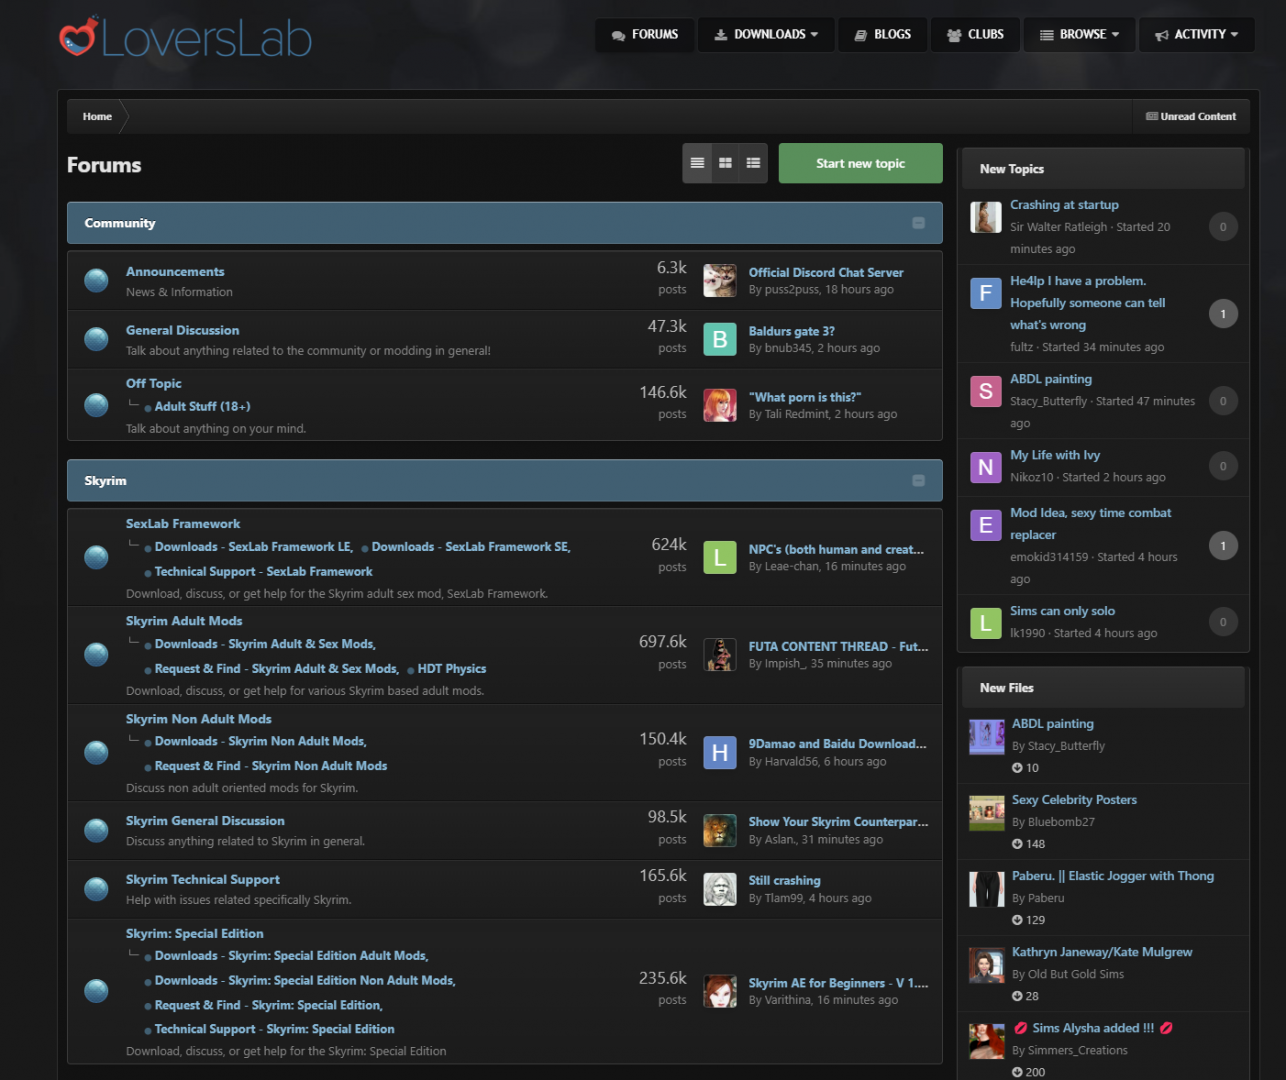Go to the Forums nav tab
This screenshot has width=1286, height=1080.
(x=645, y=35)
